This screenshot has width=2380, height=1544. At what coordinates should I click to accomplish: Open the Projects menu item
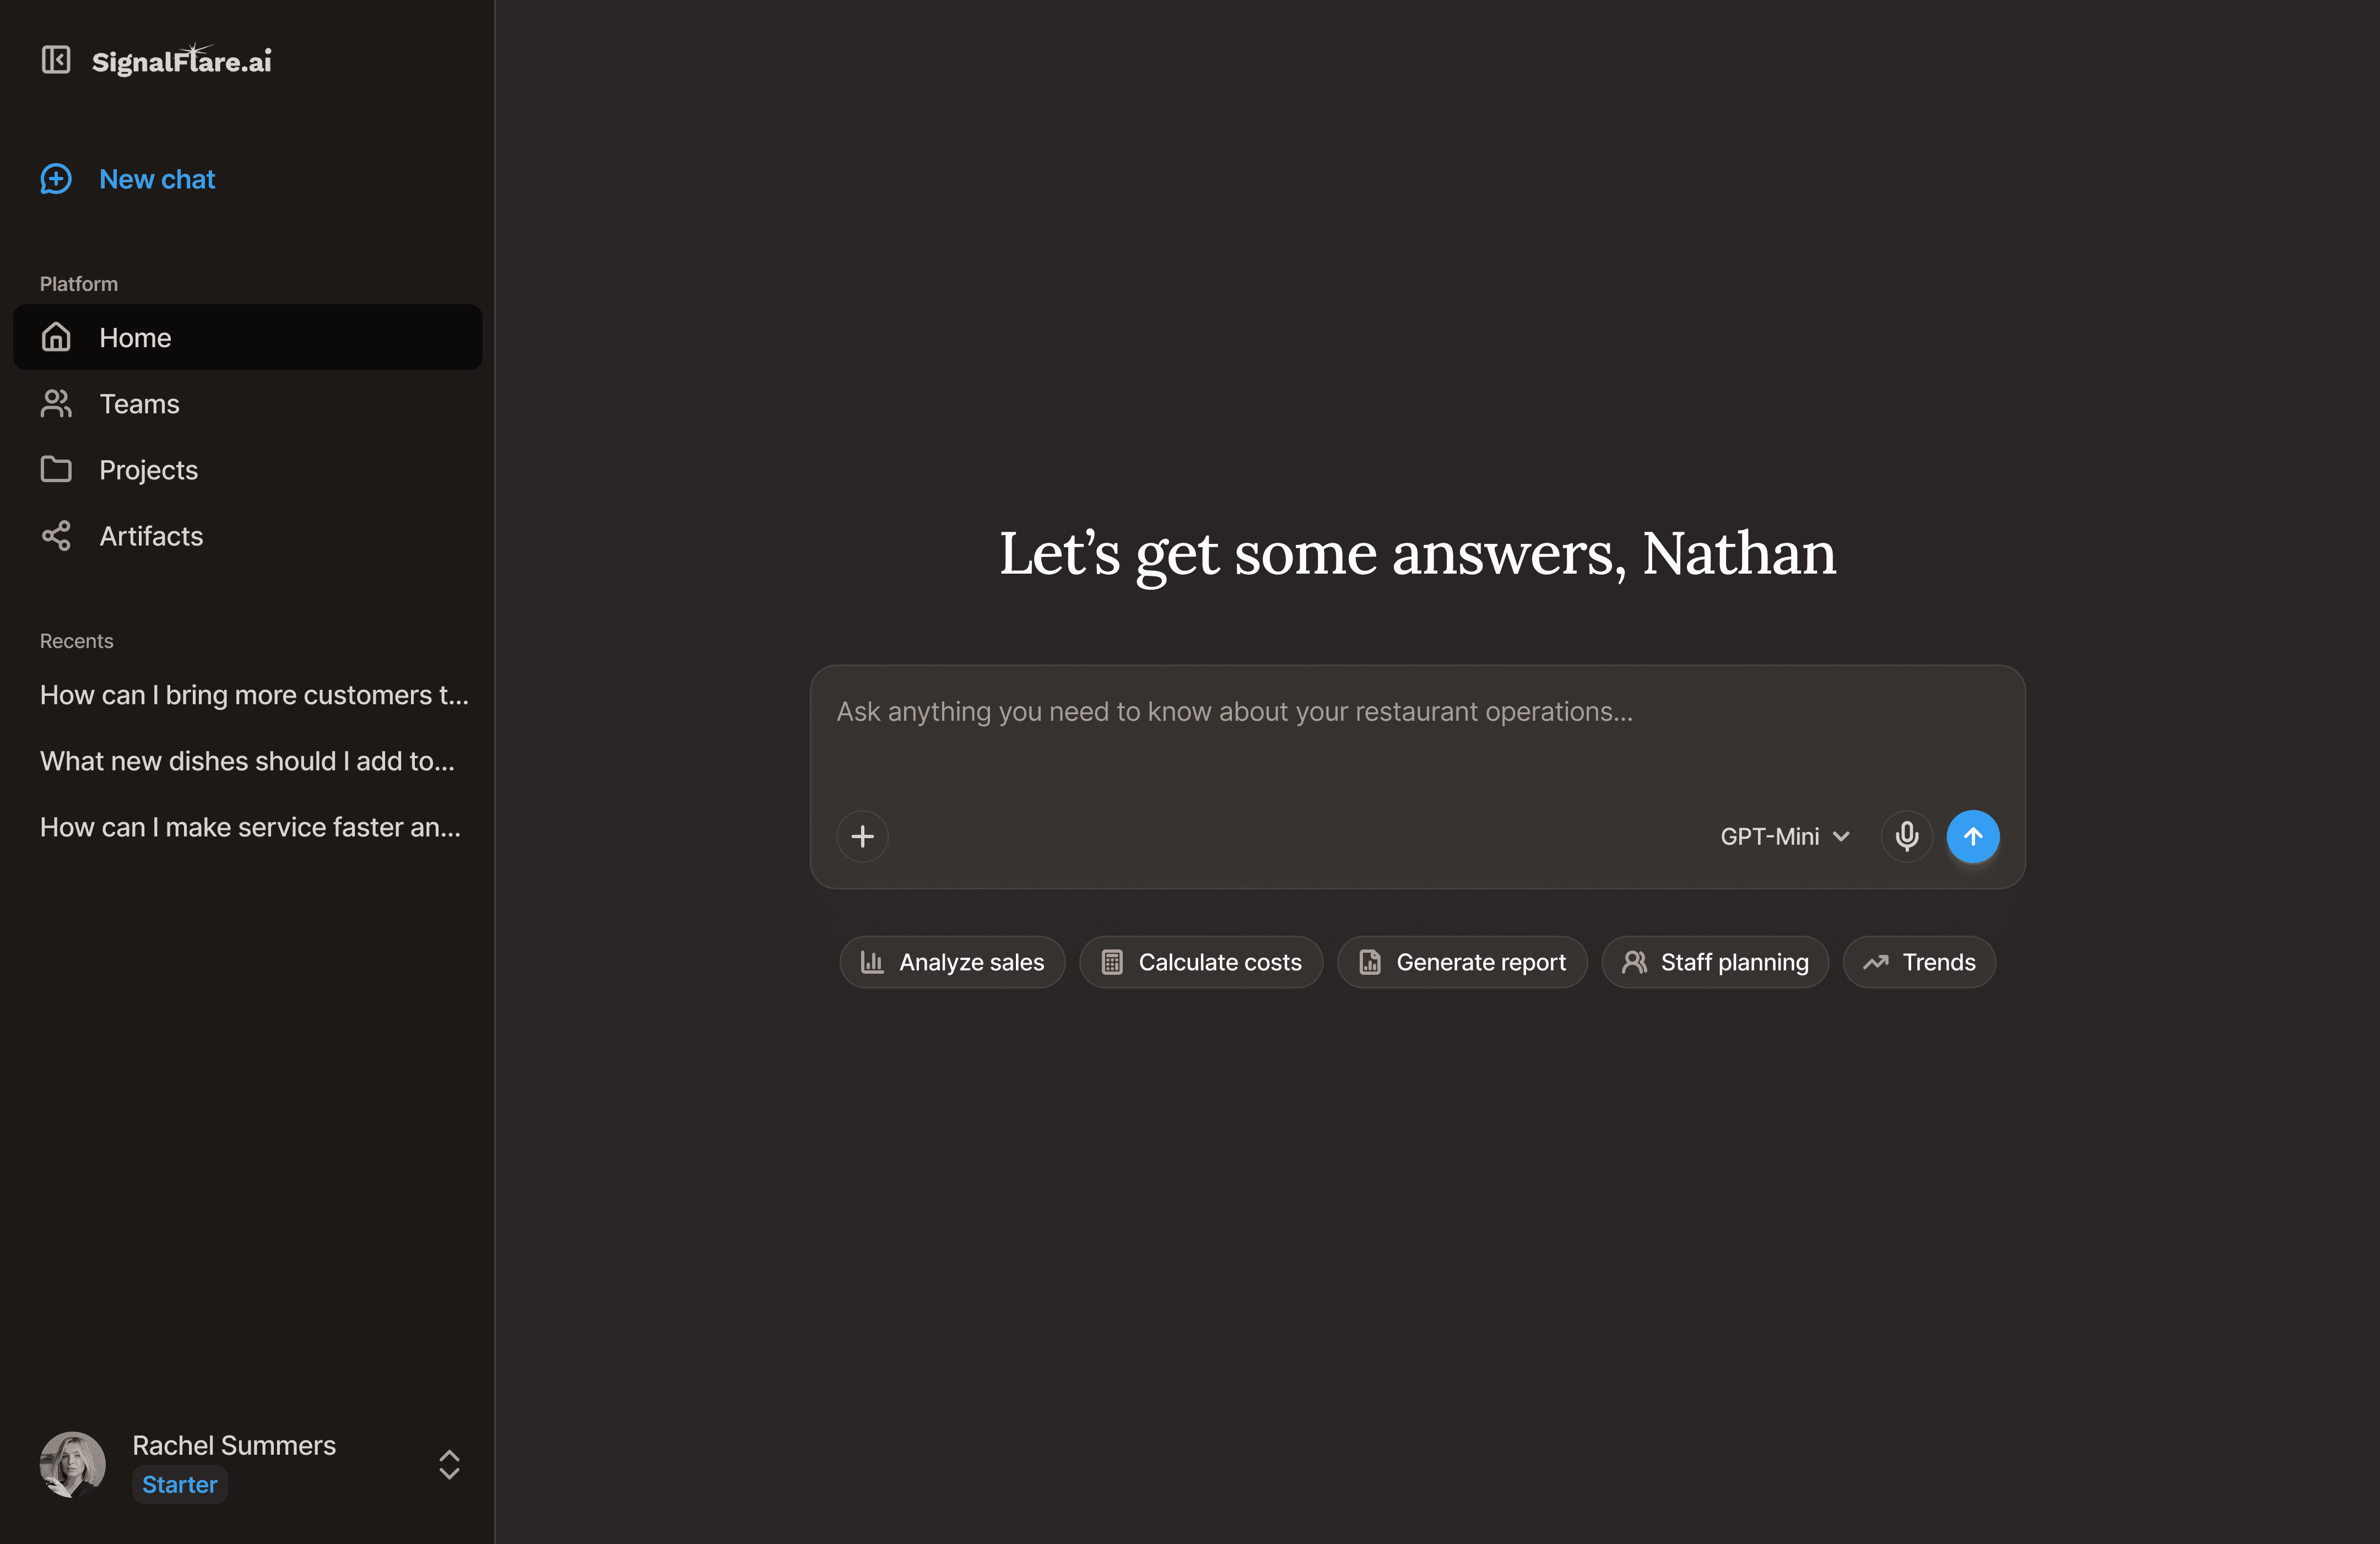pos(148,470)
